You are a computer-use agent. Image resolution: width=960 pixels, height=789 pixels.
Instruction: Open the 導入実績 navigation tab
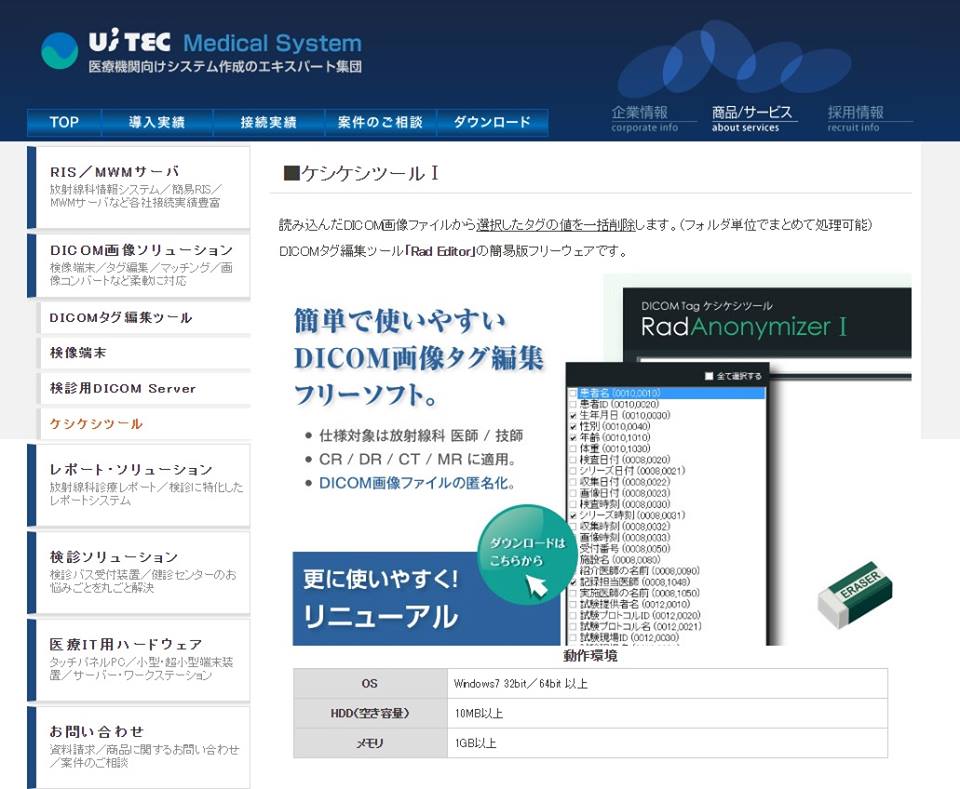(x=157, y=122)
